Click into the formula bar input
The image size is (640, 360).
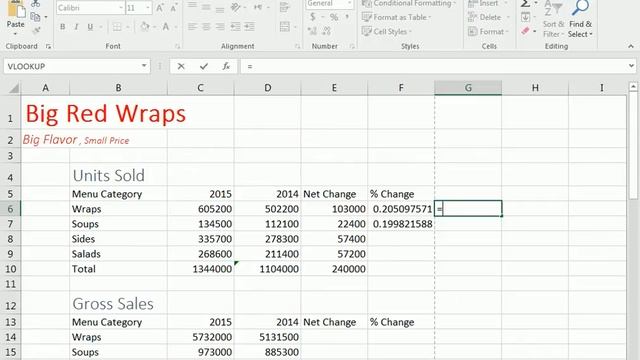(434, 66)
